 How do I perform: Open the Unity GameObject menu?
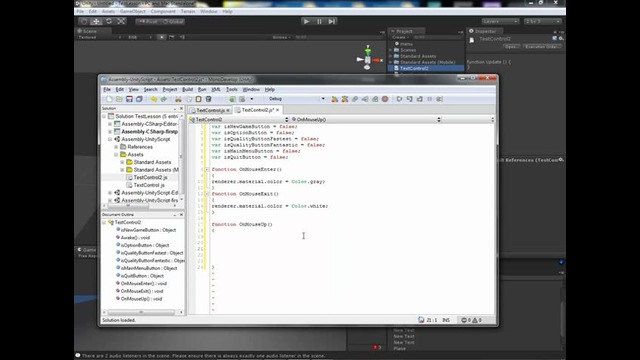(x=133, y=11)
